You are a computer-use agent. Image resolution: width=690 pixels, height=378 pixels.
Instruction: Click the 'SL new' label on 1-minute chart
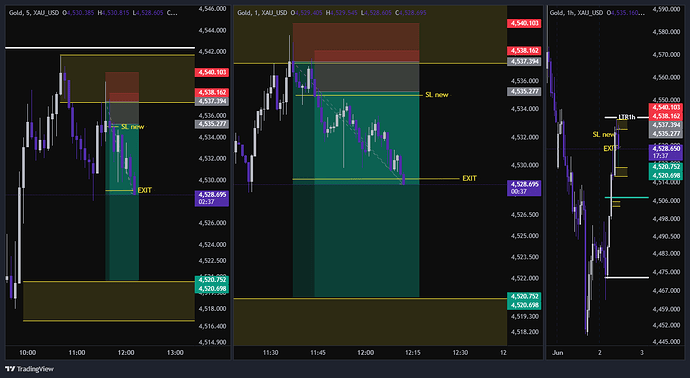tap(437, 95)
